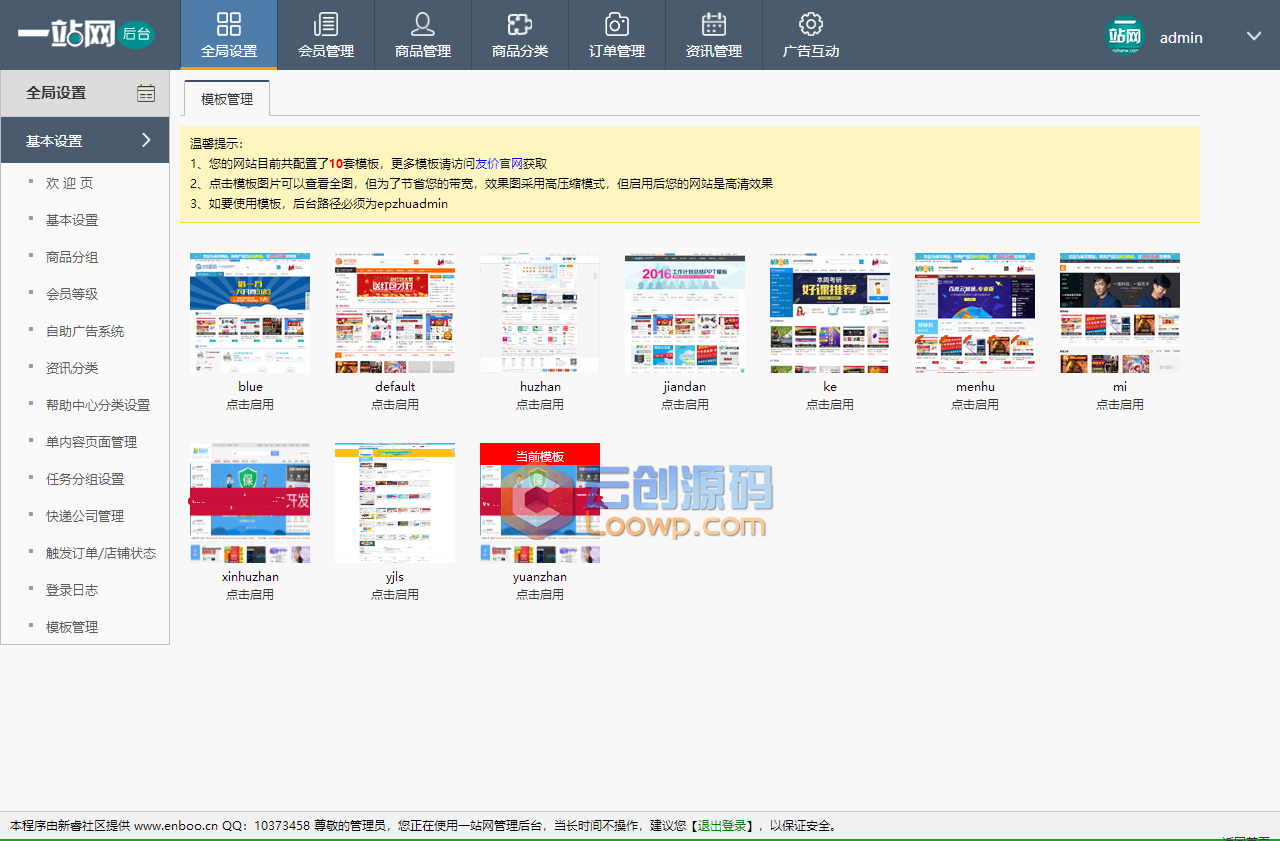Open 全局设置 in top navigation
This screenshot has height=841, width=1280.
(229, 35)
